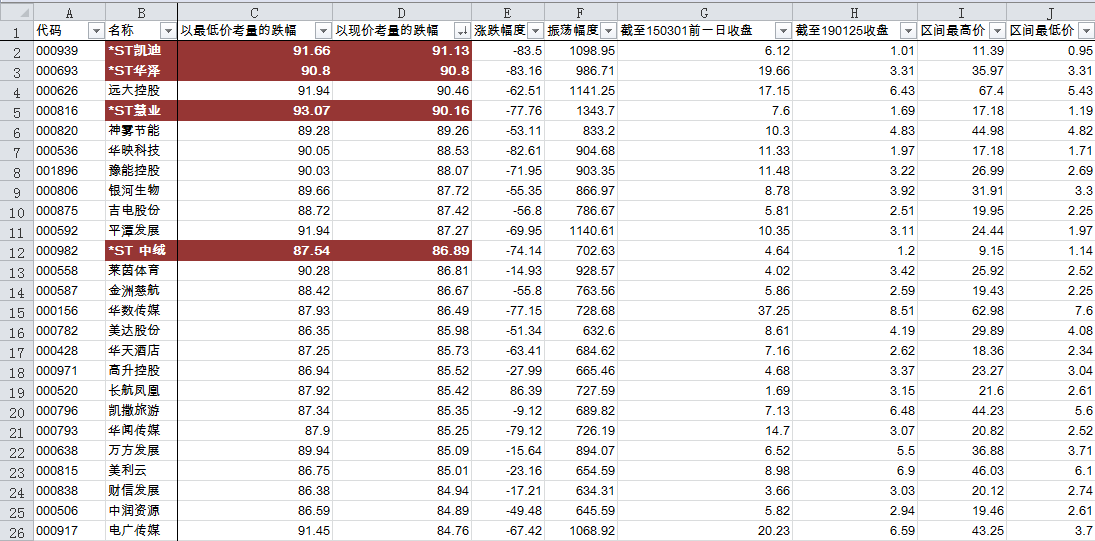Click cell with stock code 000939
The image size is (1095, 541).
[x=70, y=51]
